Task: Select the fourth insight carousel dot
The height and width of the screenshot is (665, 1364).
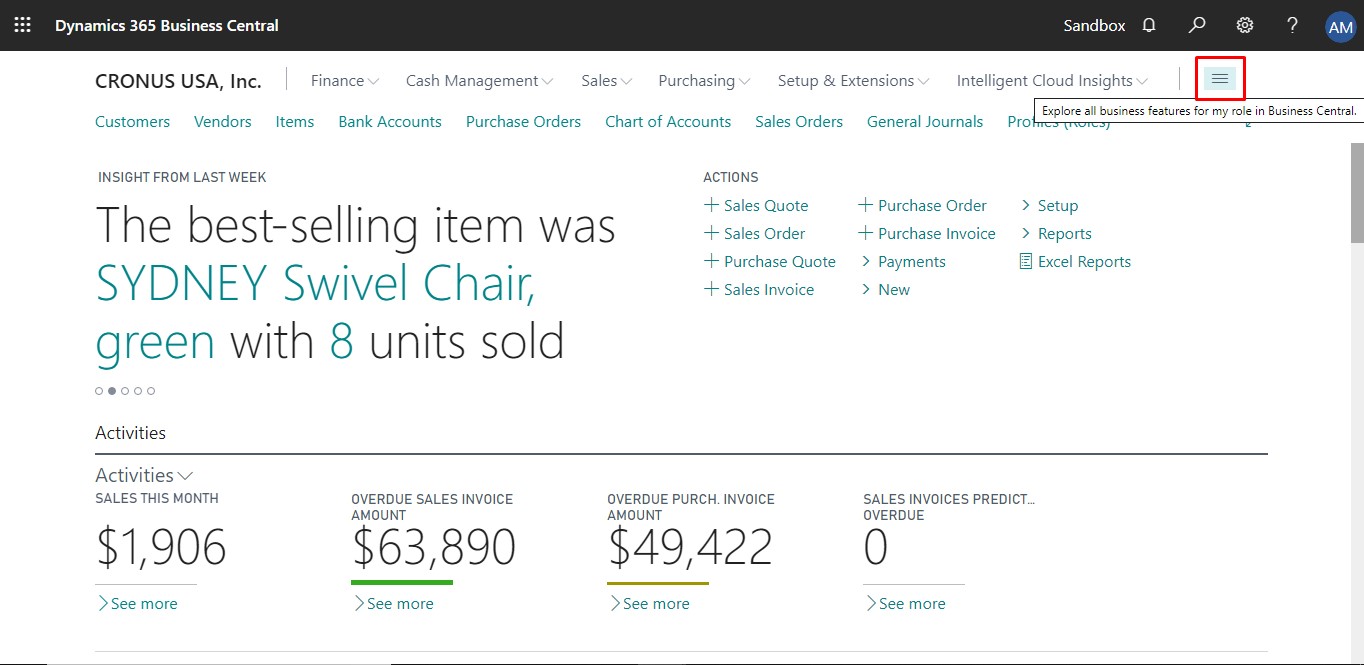Action: (x=138, y=391)
